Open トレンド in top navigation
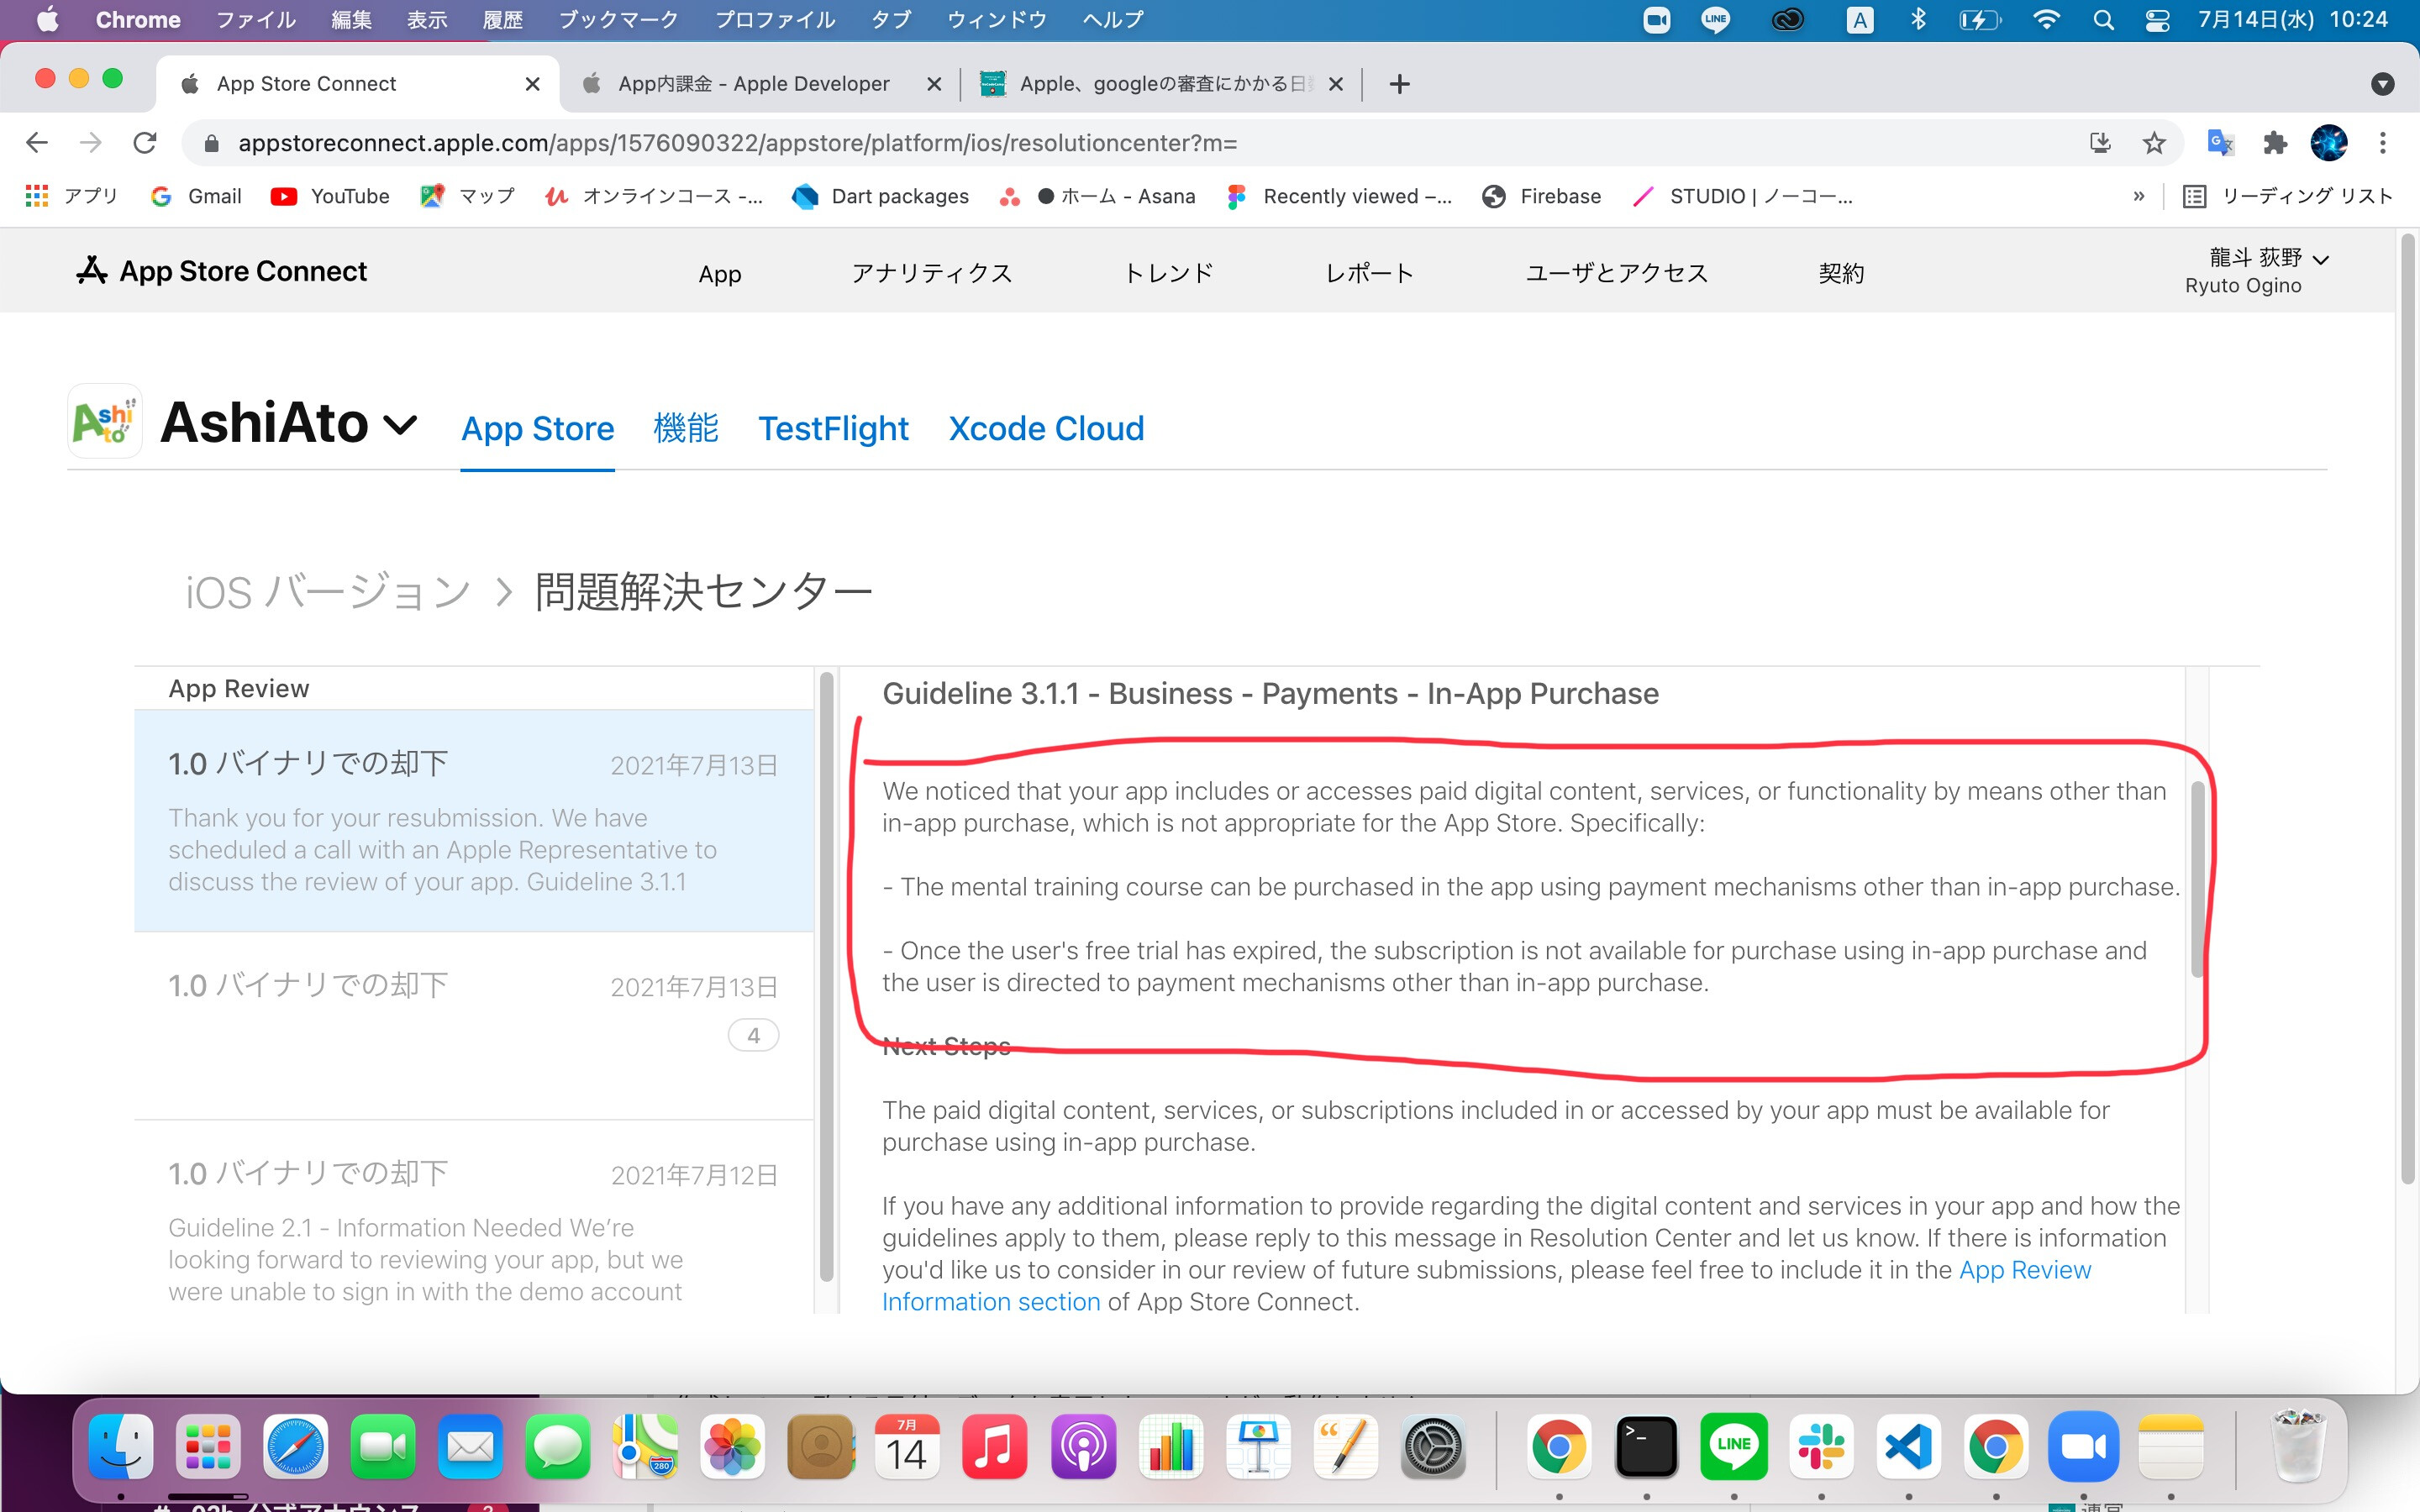The image size is (2420, 1512). (x=1169, y=273)
